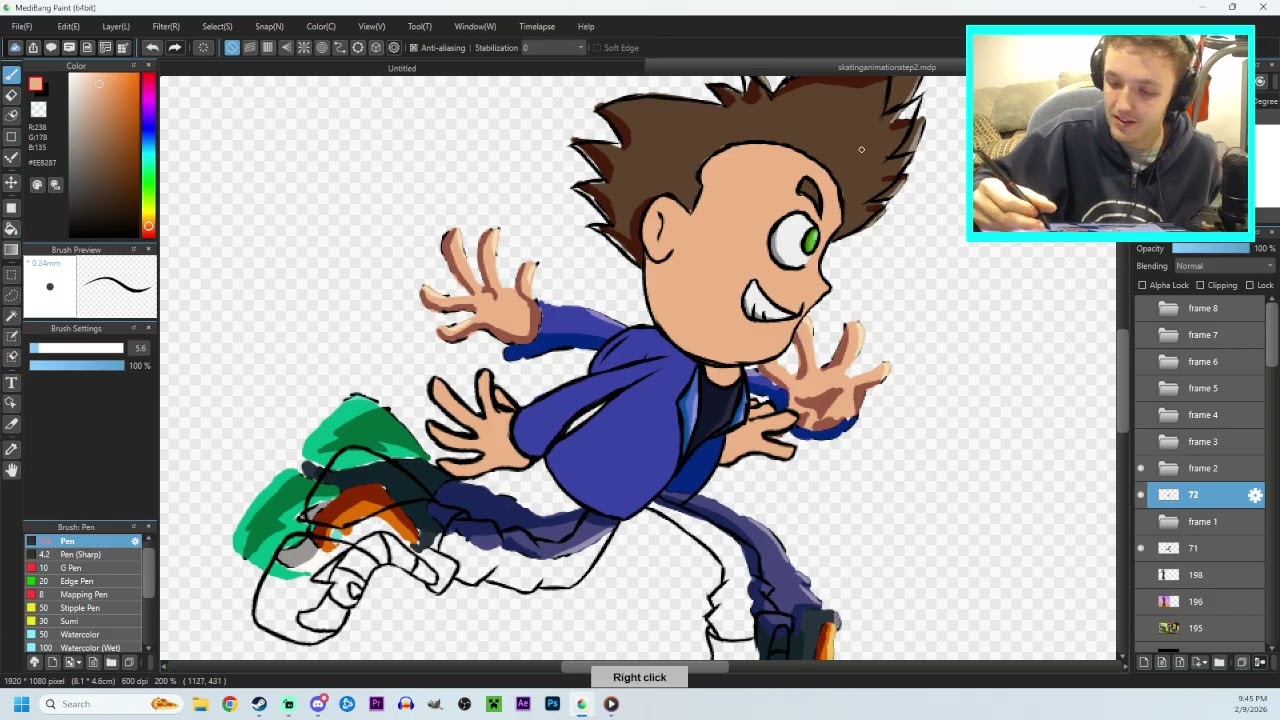Select the Brush tool in left toolbar
1280x720 pixels.
tap(12, 75)
